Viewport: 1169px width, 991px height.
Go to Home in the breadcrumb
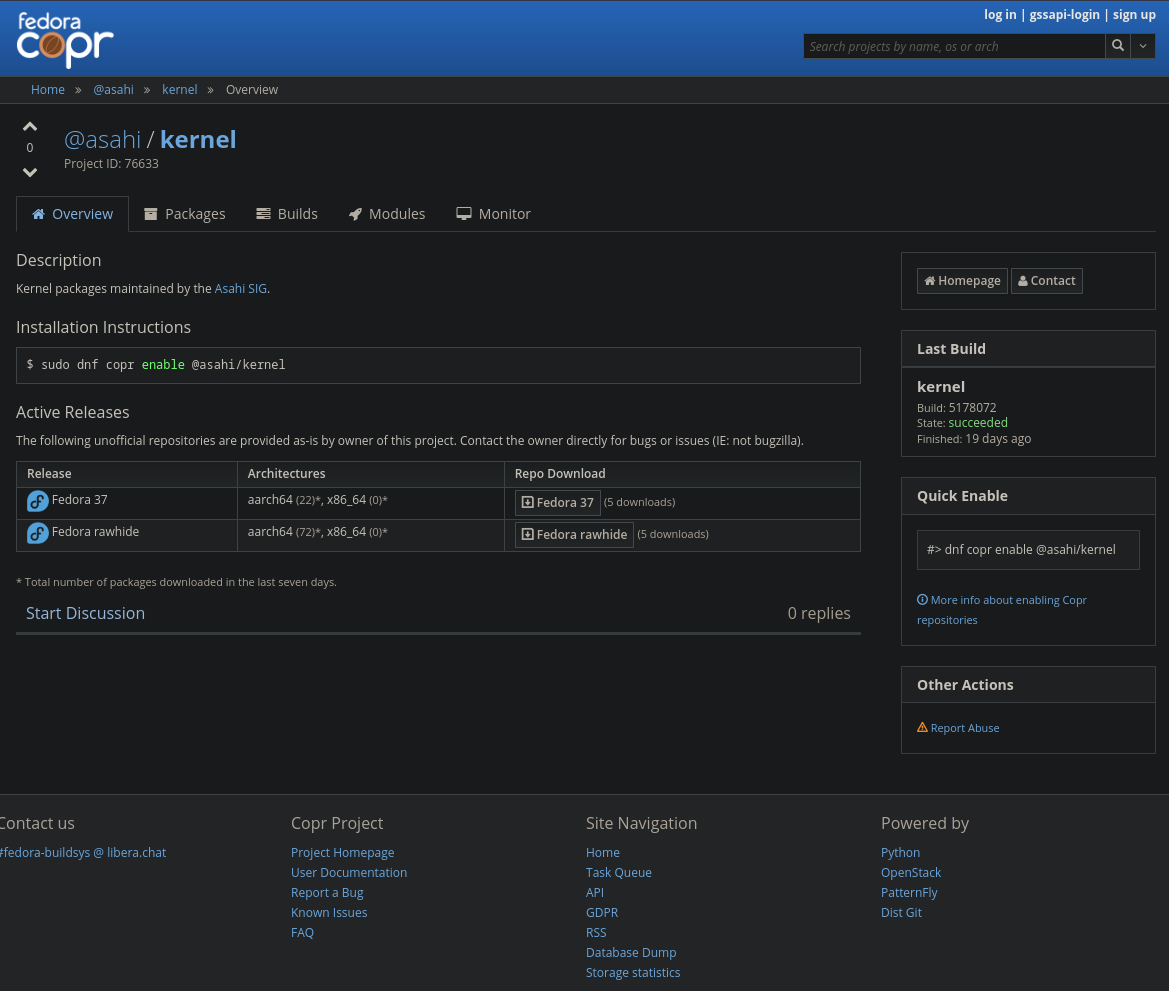point(48,89)
